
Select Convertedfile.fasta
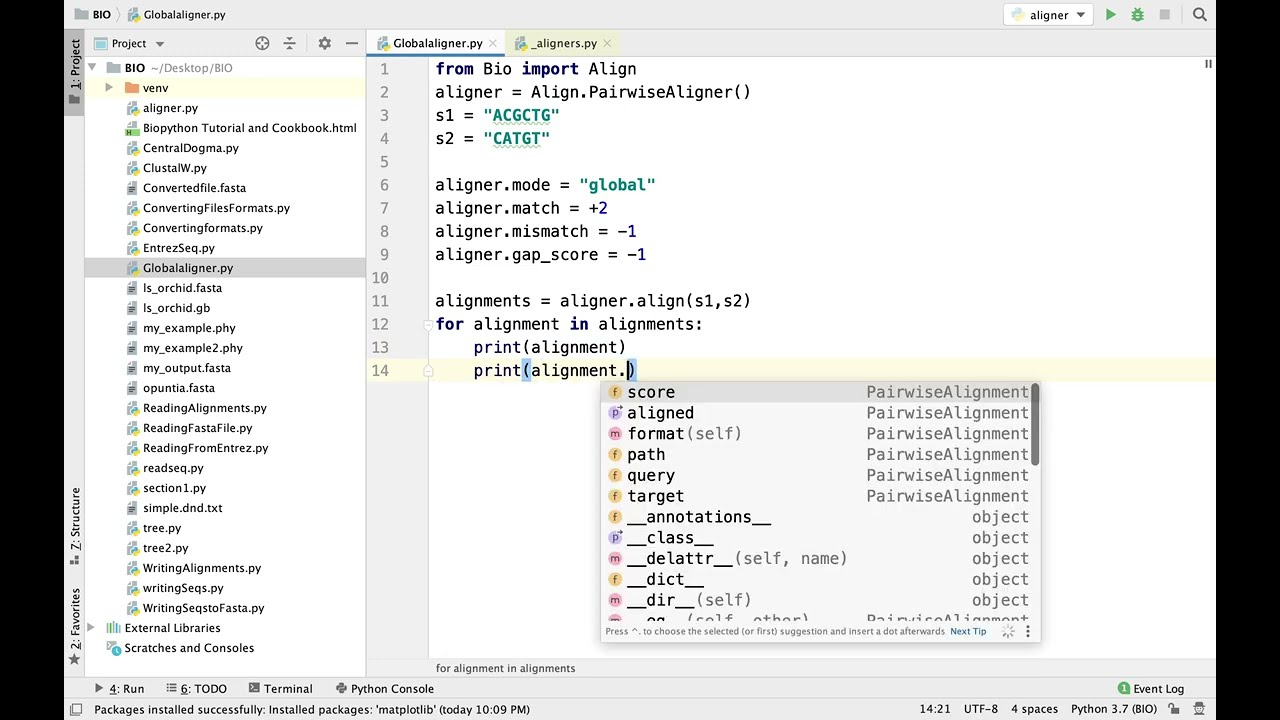click(194, 188)
